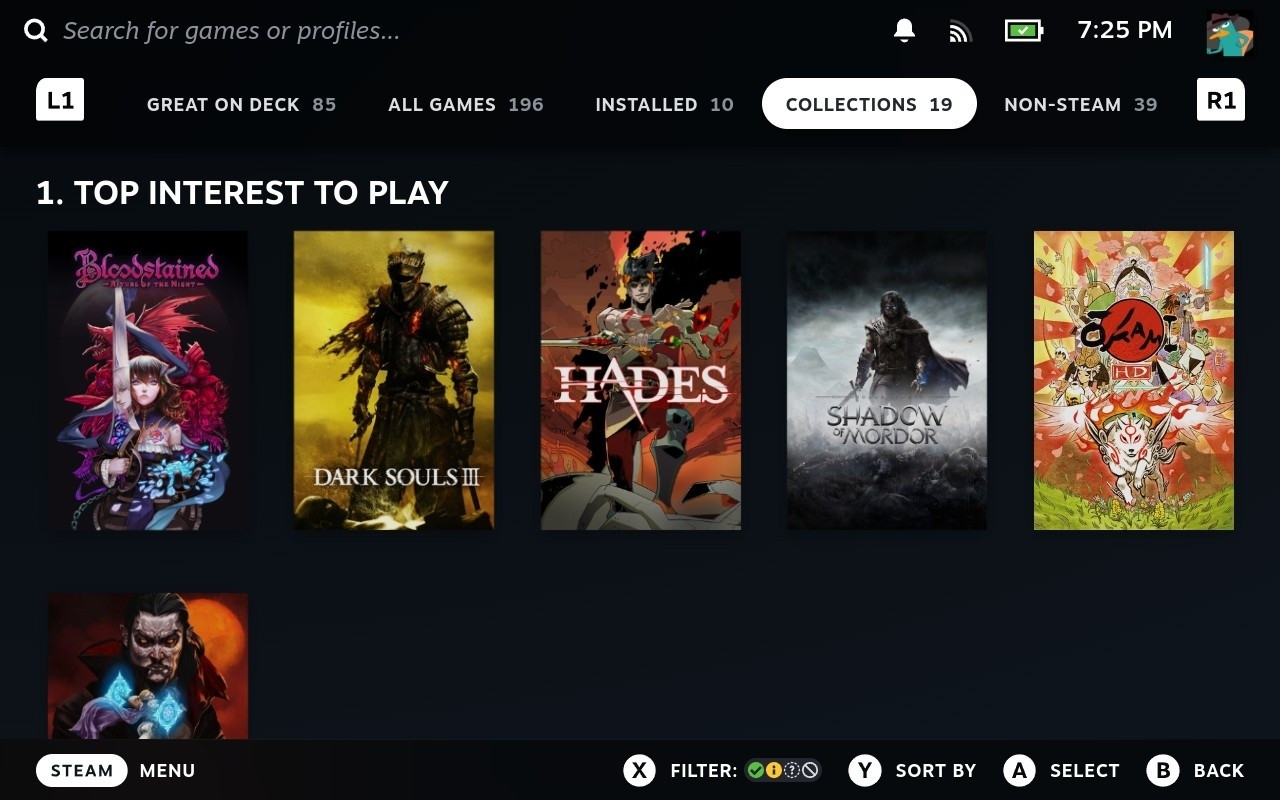Image resolution: width=1280 pixels, height=800 pixels.
Task: Open the user profile avatar
Action: click(x=1229, y=33)
